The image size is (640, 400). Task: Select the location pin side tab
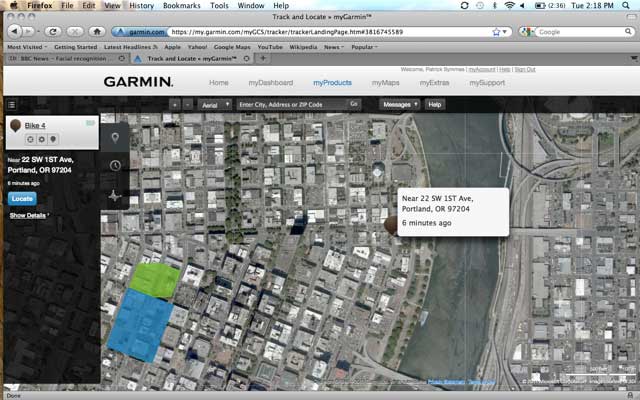116,138
